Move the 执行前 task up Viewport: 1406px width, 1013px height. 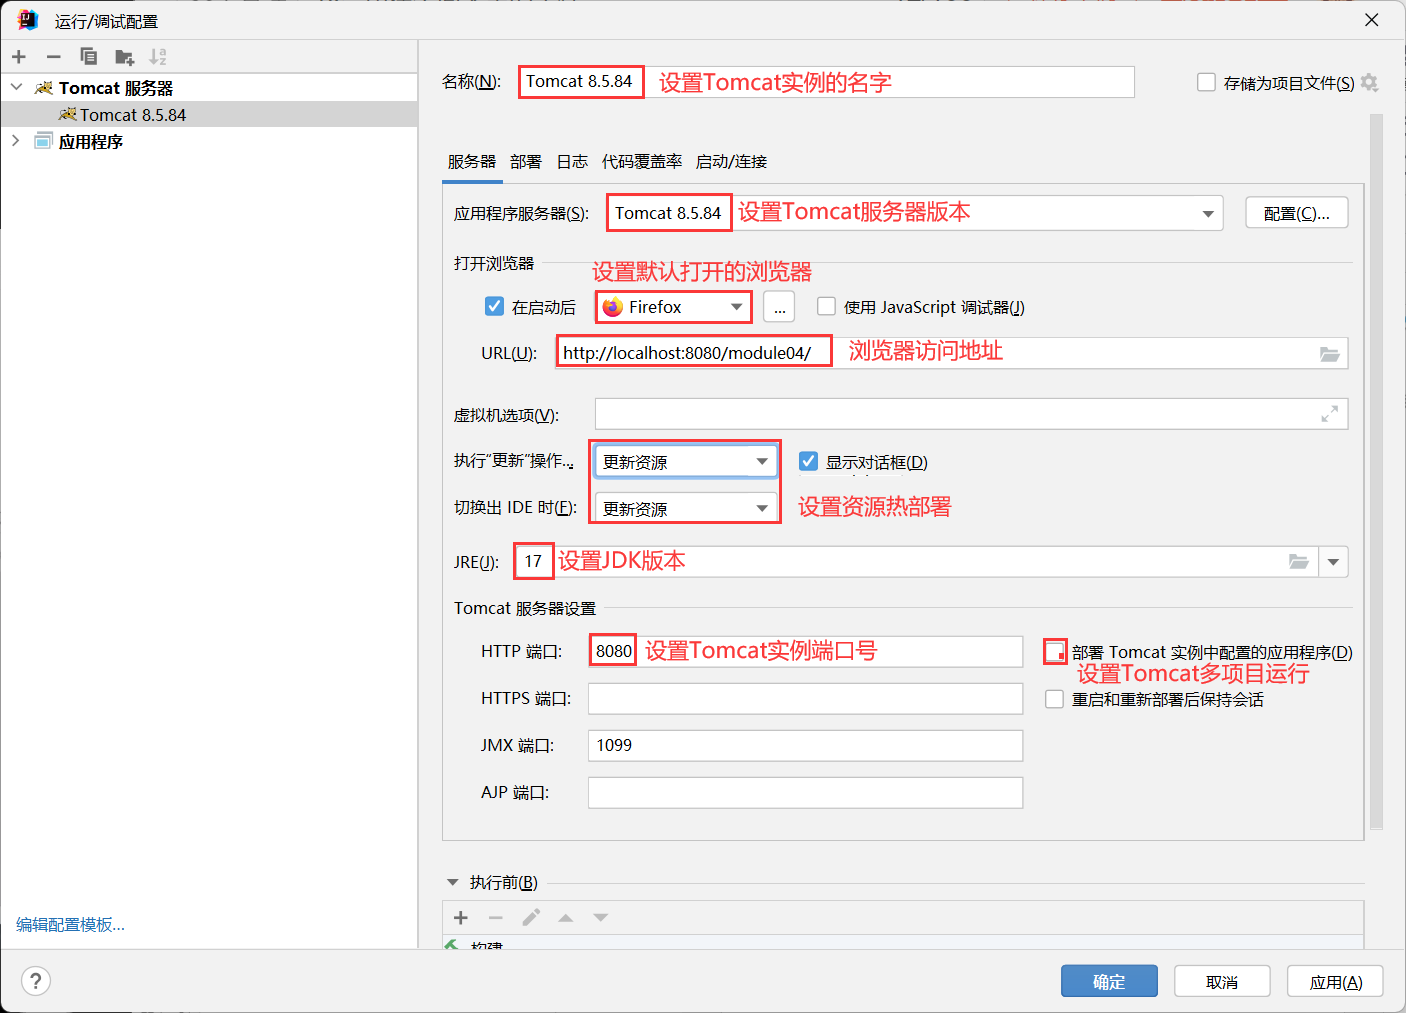pyautogui.click(x=566, y=918)
